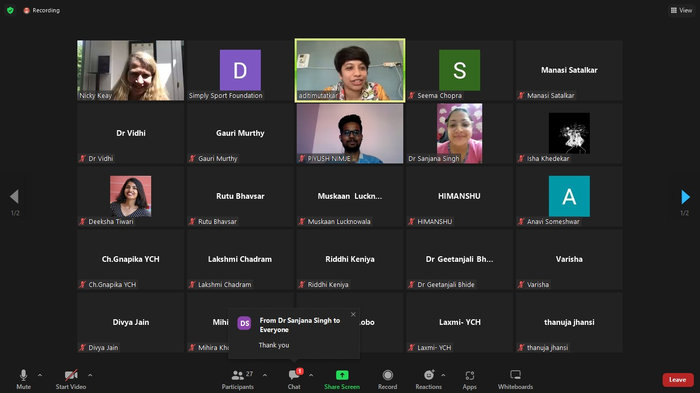
Task: Select Divya Jain's tile
Action: point(130,322)
